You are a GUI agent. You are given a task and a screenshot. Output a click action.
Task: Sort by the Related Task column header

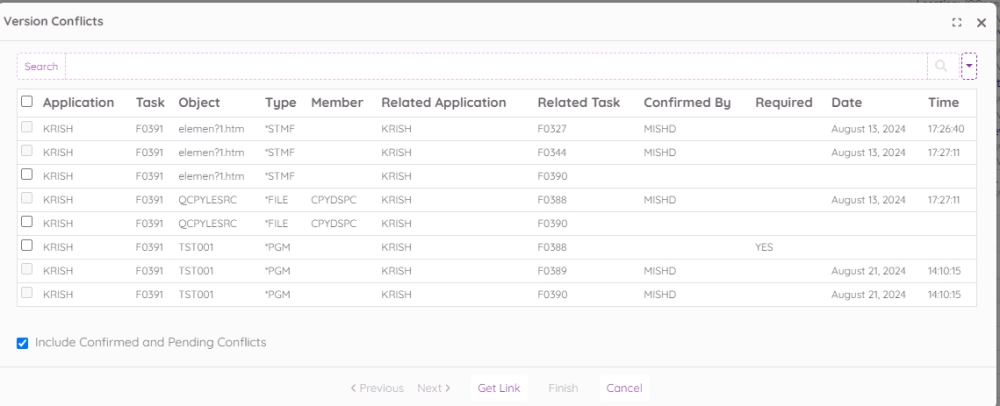578,102
